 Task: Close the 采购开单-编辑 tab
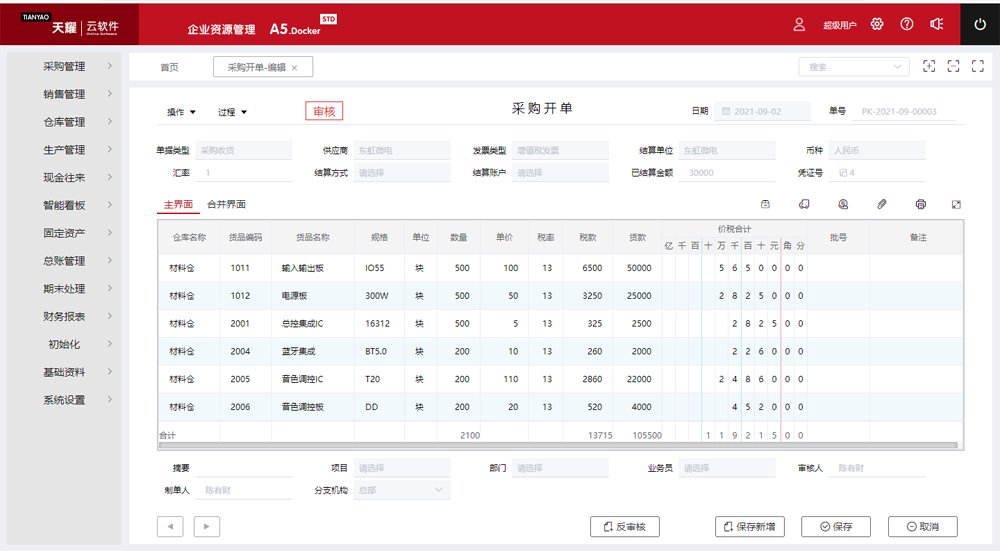click(x=294, y=67)
